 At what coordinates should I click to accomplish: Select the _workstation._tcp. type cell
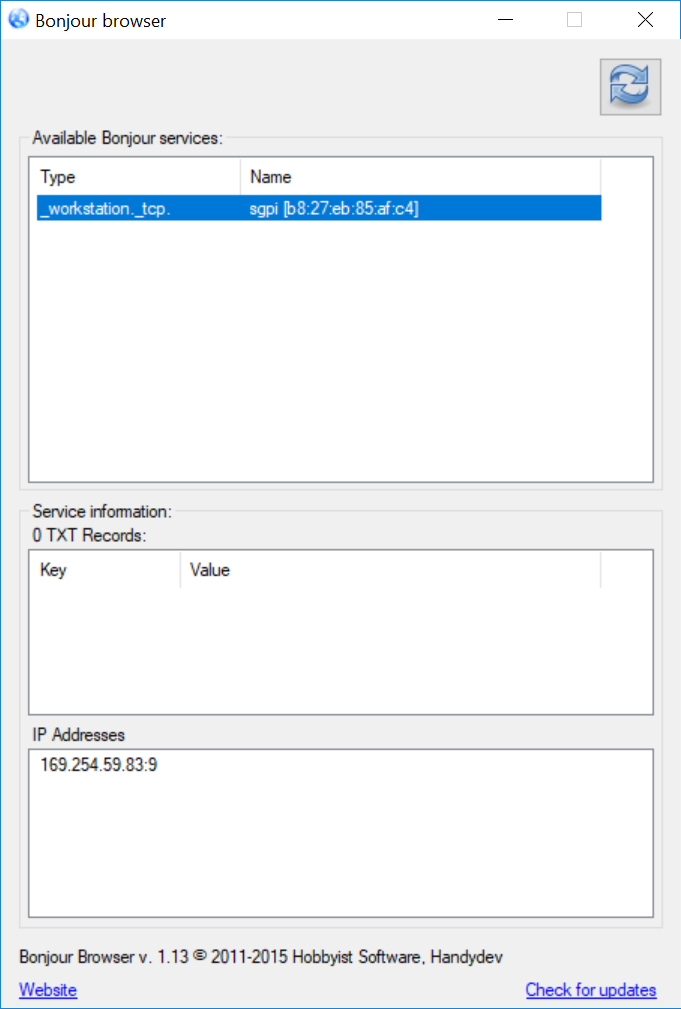(103, 207)
